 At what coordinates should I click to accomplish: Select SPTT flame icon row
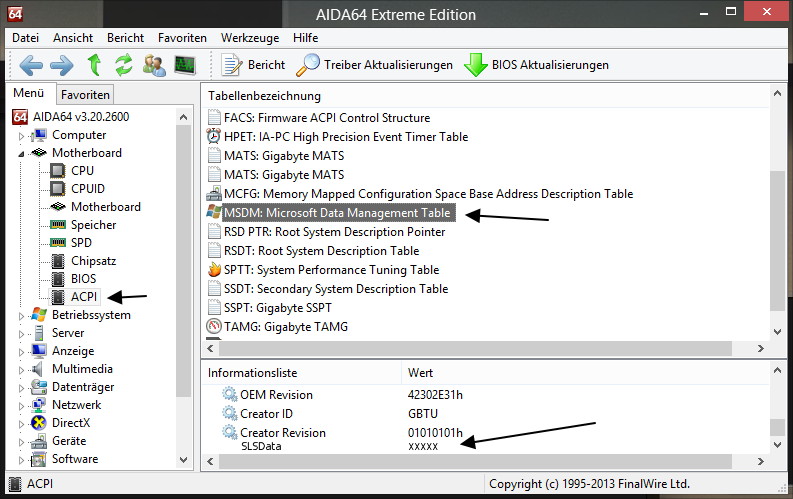click(x=214, y=269)
